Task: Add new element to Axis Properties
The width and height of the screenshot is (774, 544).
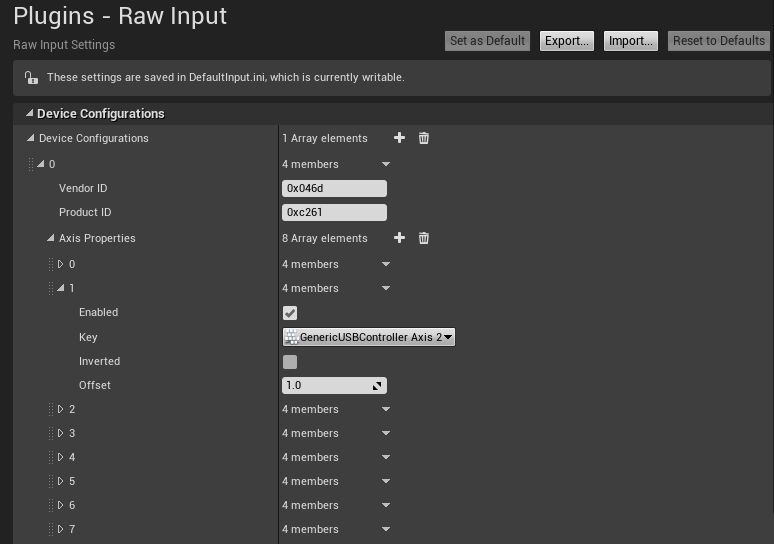Action: tap(399, 238)
